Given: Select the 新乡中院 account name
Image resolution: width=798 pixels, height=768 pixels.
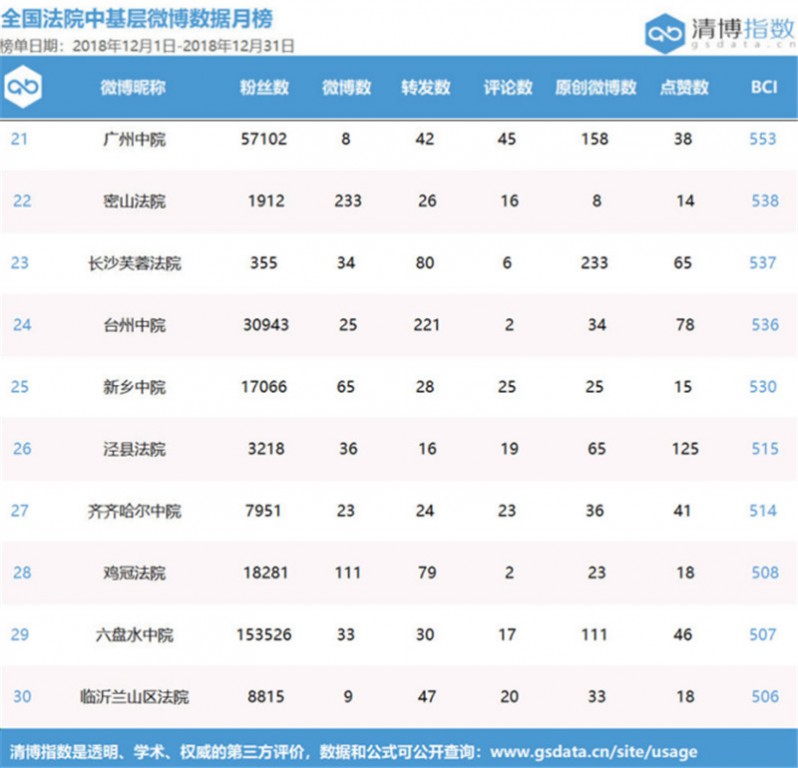Looking at the screenshot, I should point(134,387).
